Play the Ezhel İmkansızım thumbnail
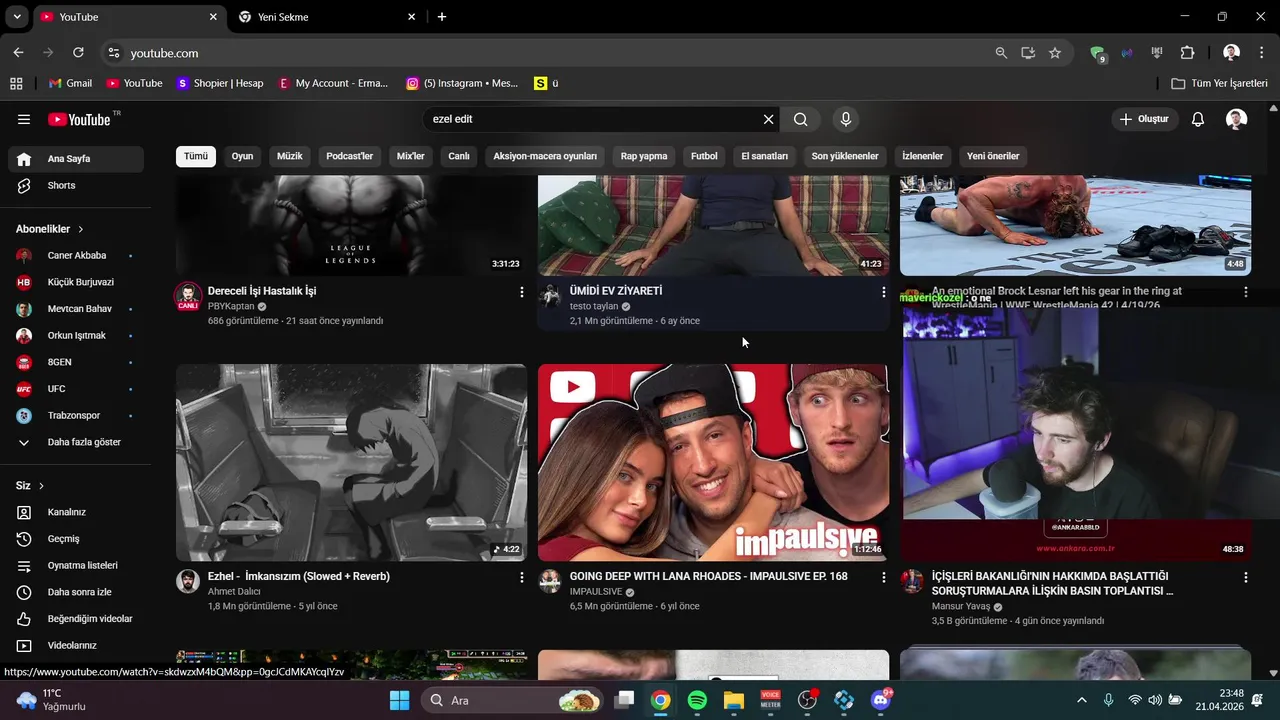The width and height of the screenshot is (1280, 720). 351,462
